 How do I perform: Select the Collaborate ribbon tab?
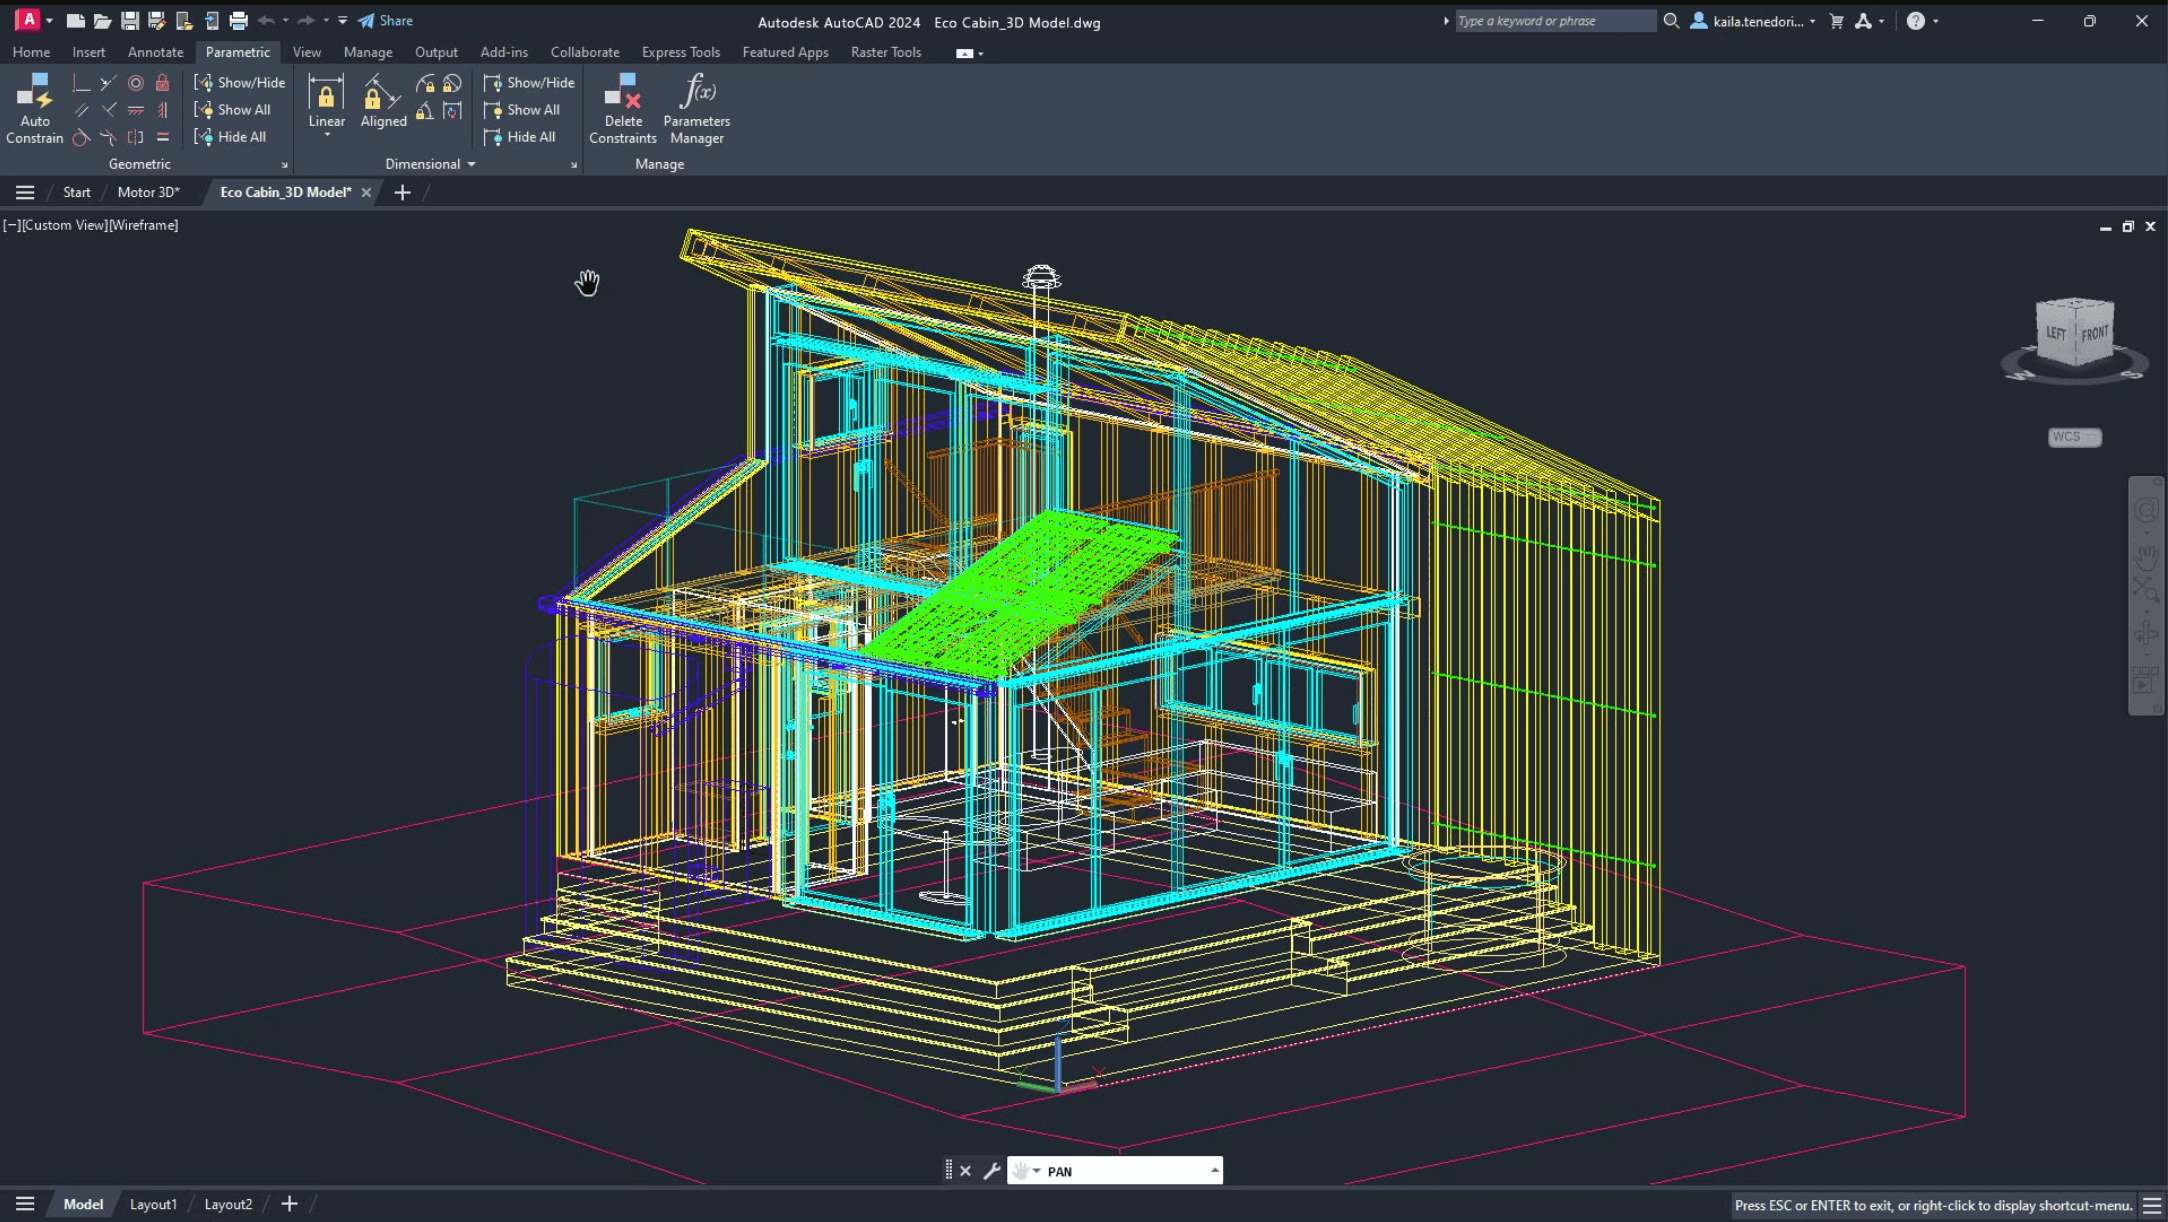coord(585,51)
